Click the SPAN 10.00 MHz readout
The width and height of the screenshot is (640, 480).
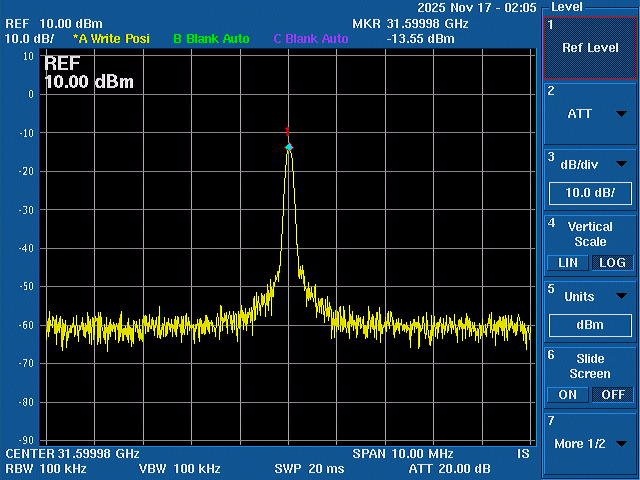point(396,454)
